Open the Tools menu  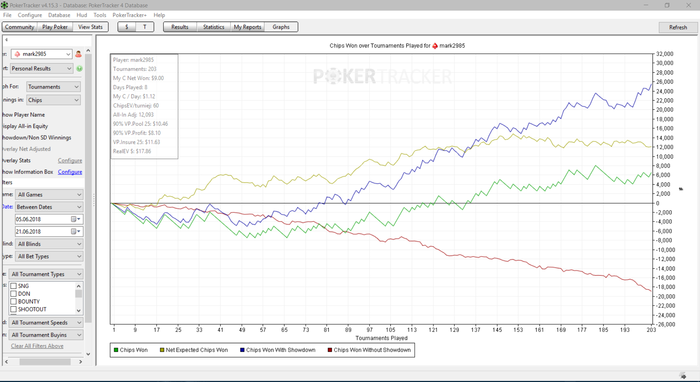(100, 15)
